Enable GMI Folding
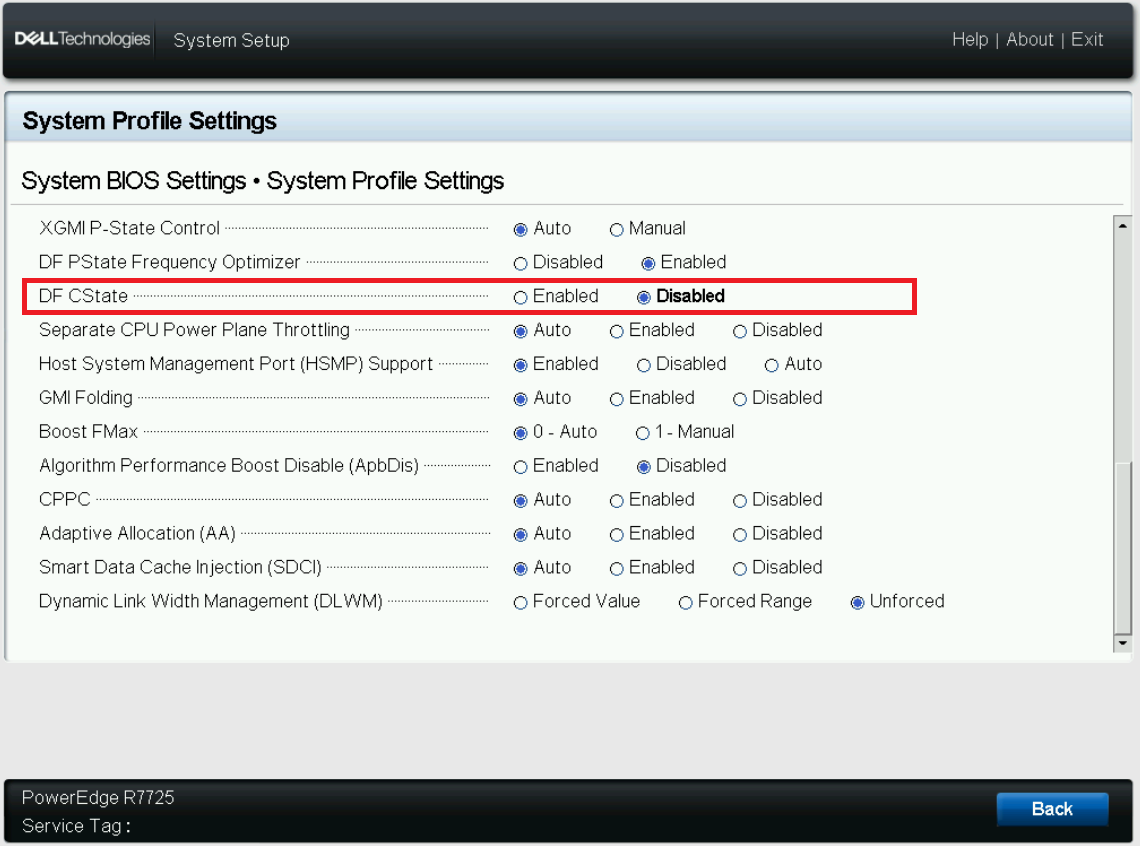Viewport: 1140px width, 846px height. click(x=617, y=398)
